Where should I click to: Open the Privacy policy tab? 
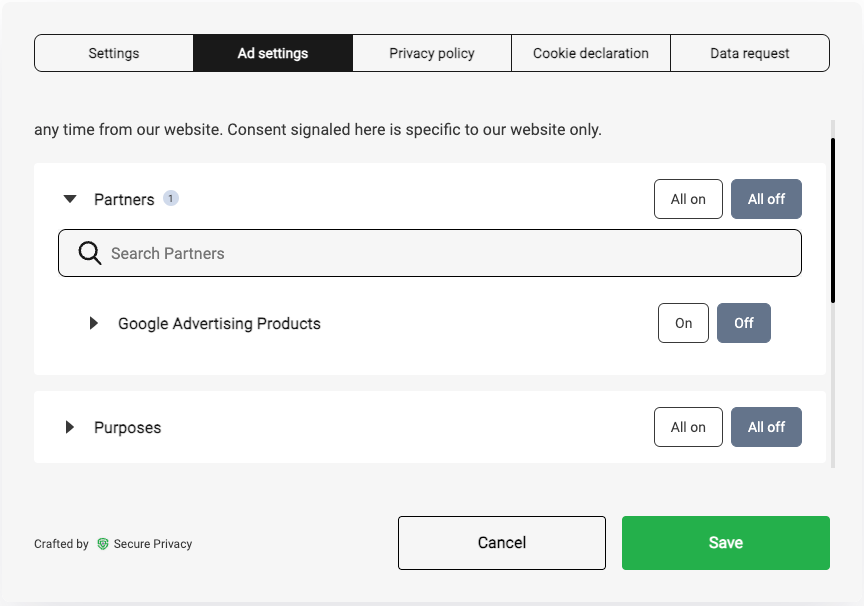click(x=431, y=52)
